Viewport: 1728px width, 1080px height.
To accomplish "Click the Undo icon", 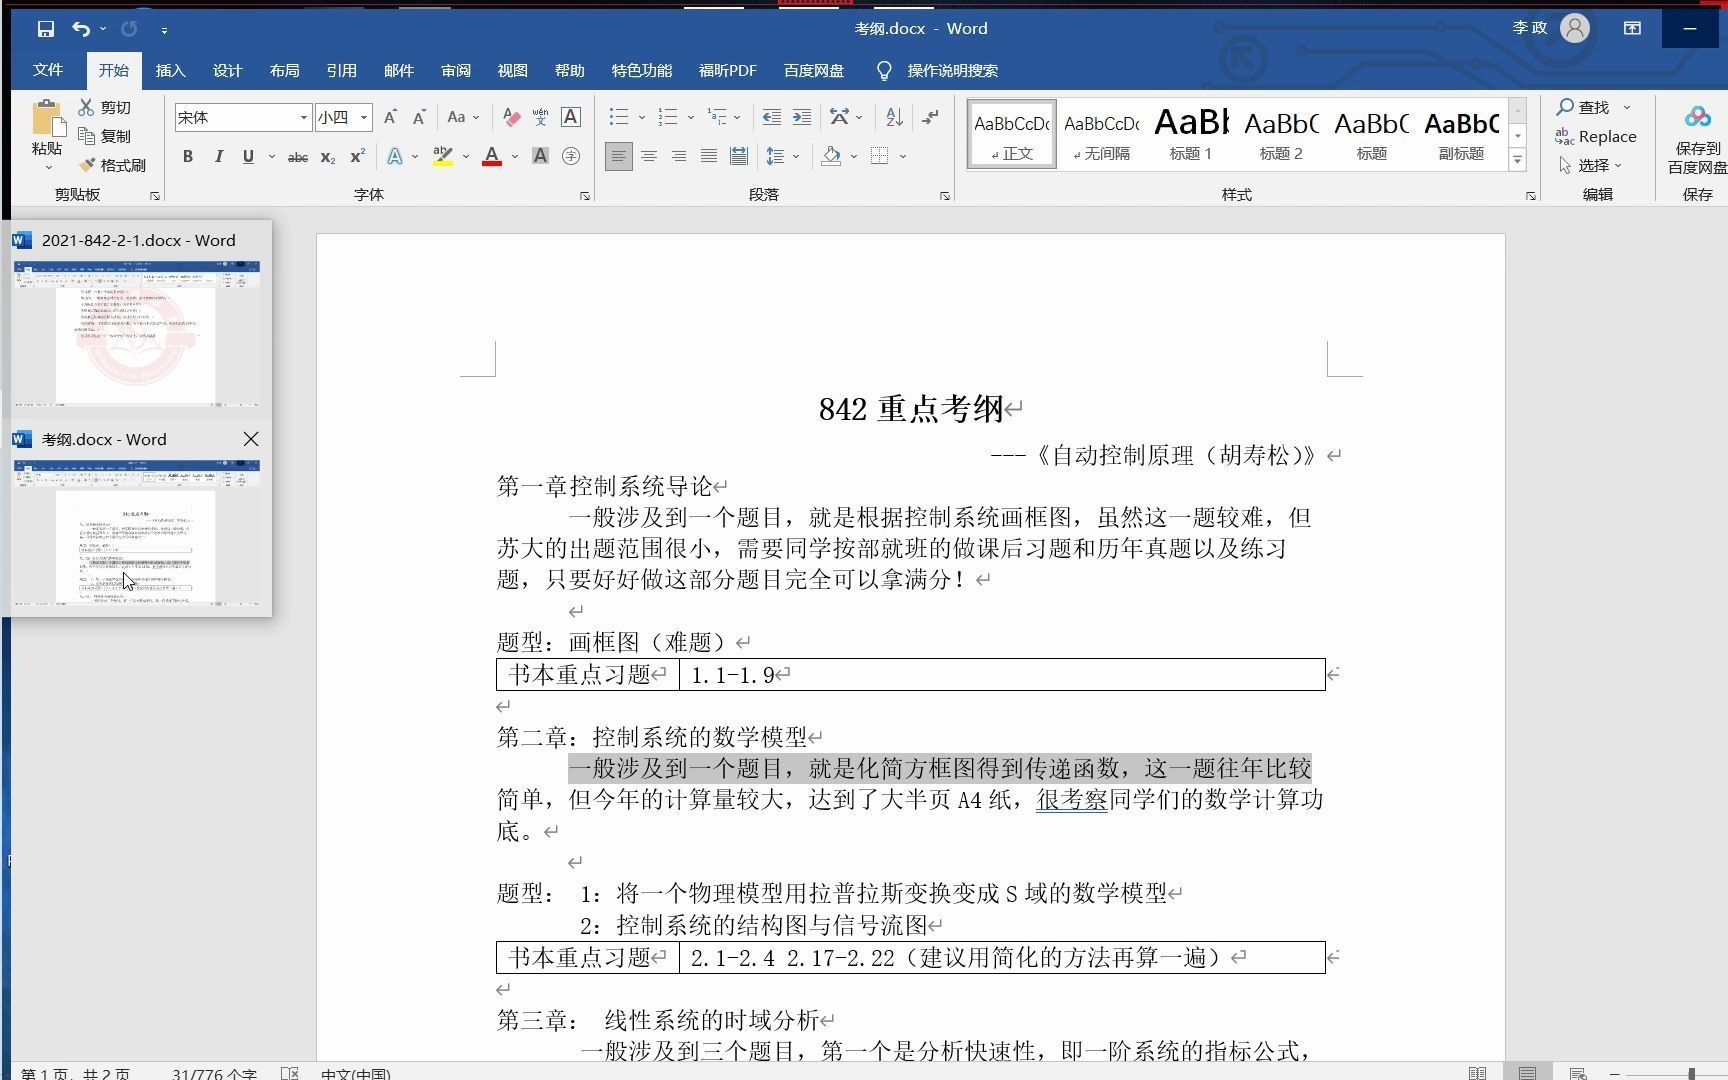I will click(80, 29).
